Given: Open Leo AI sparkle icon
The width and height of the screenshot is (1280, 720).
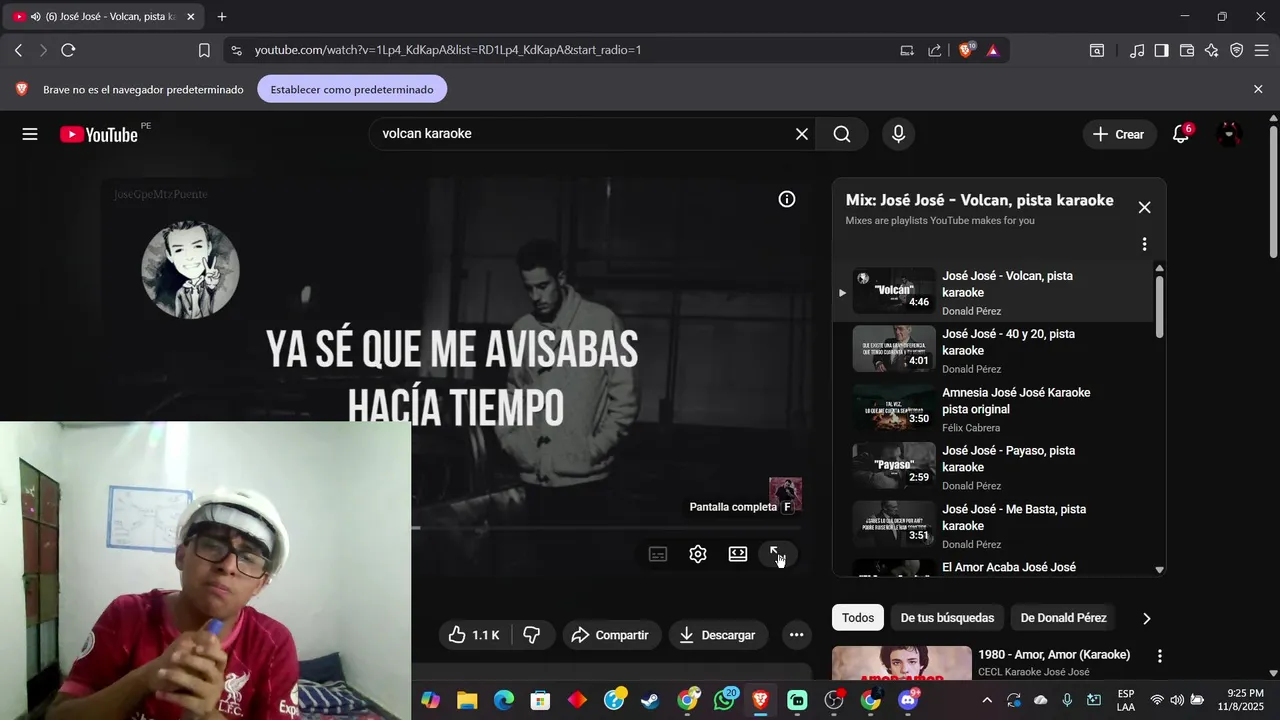Looking at the screenshot, I should pyautogui.click(x=1212, y=50).
